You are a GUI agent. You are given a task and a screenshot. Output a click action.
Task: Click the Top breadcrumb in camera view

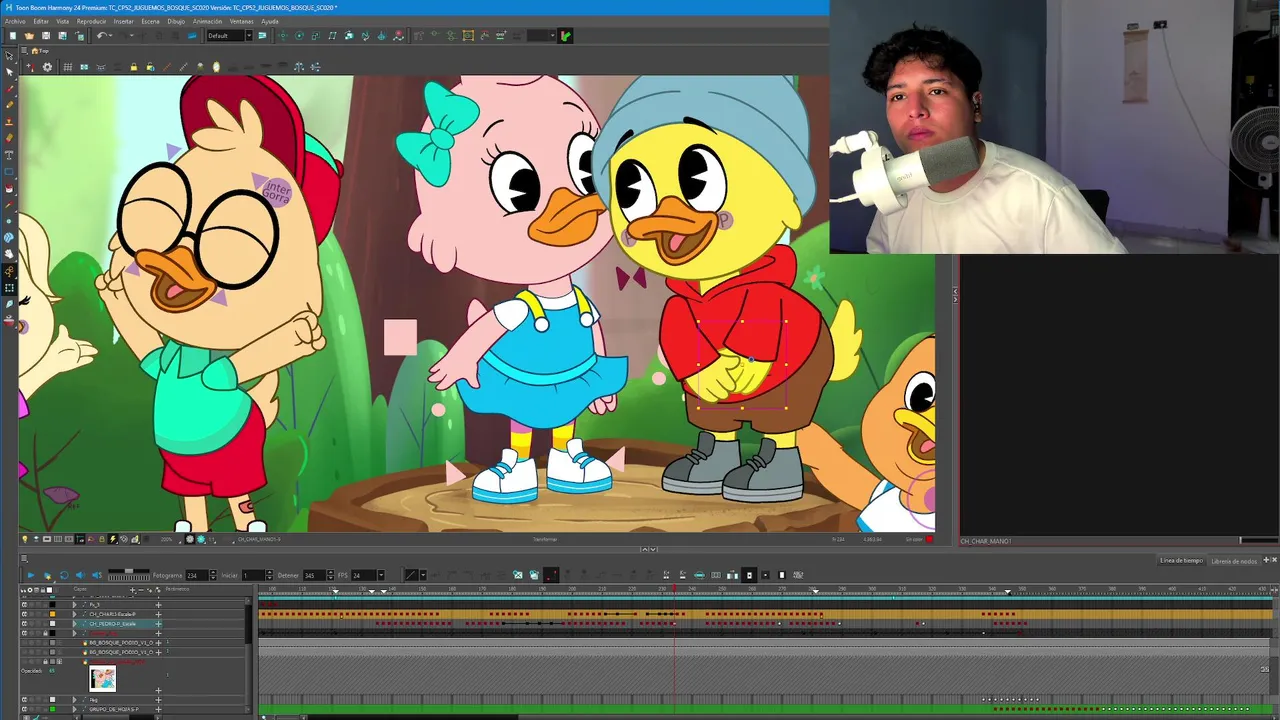(x=43, y=51)
